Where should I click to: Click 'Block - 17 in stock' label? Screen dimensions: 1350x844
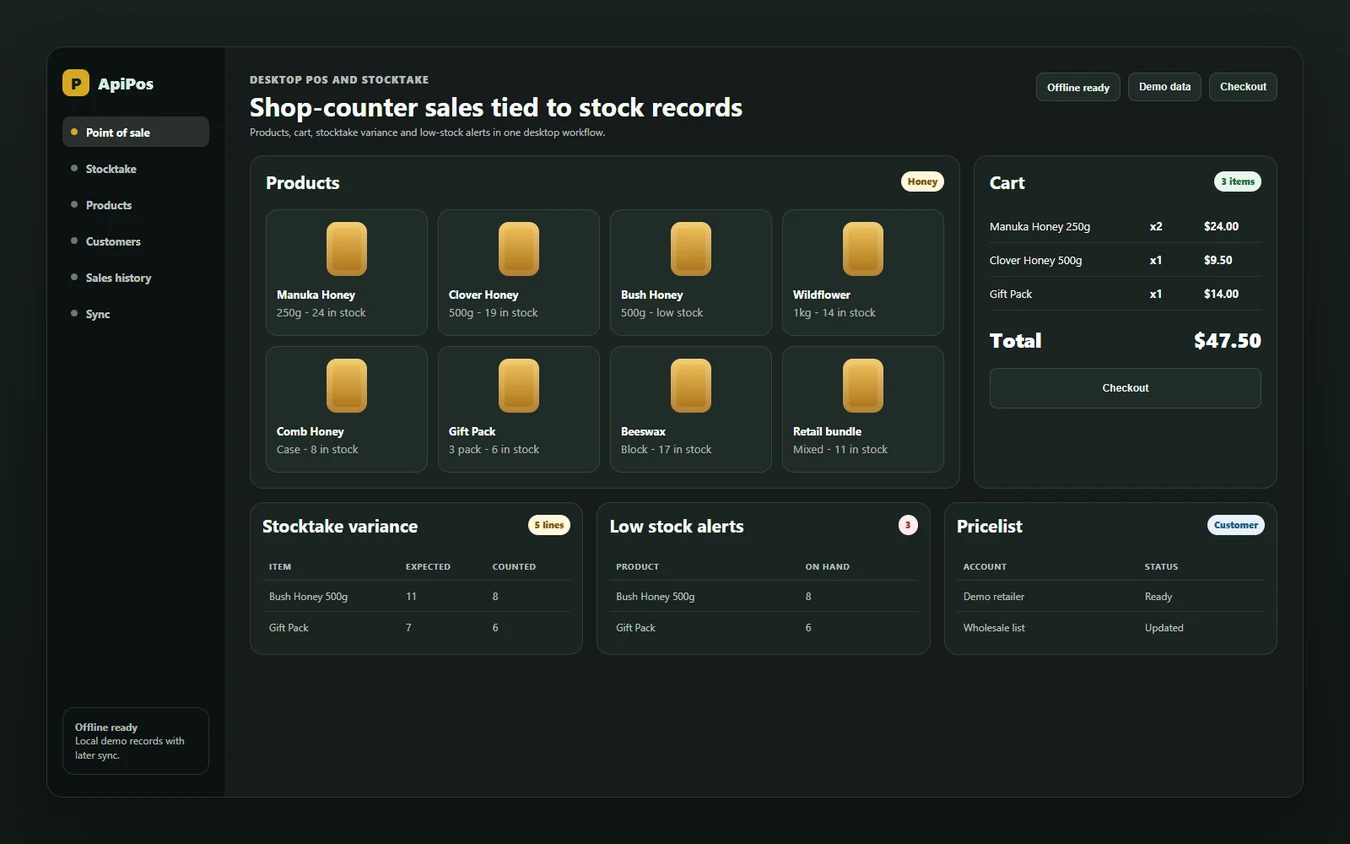click(666, 450)
